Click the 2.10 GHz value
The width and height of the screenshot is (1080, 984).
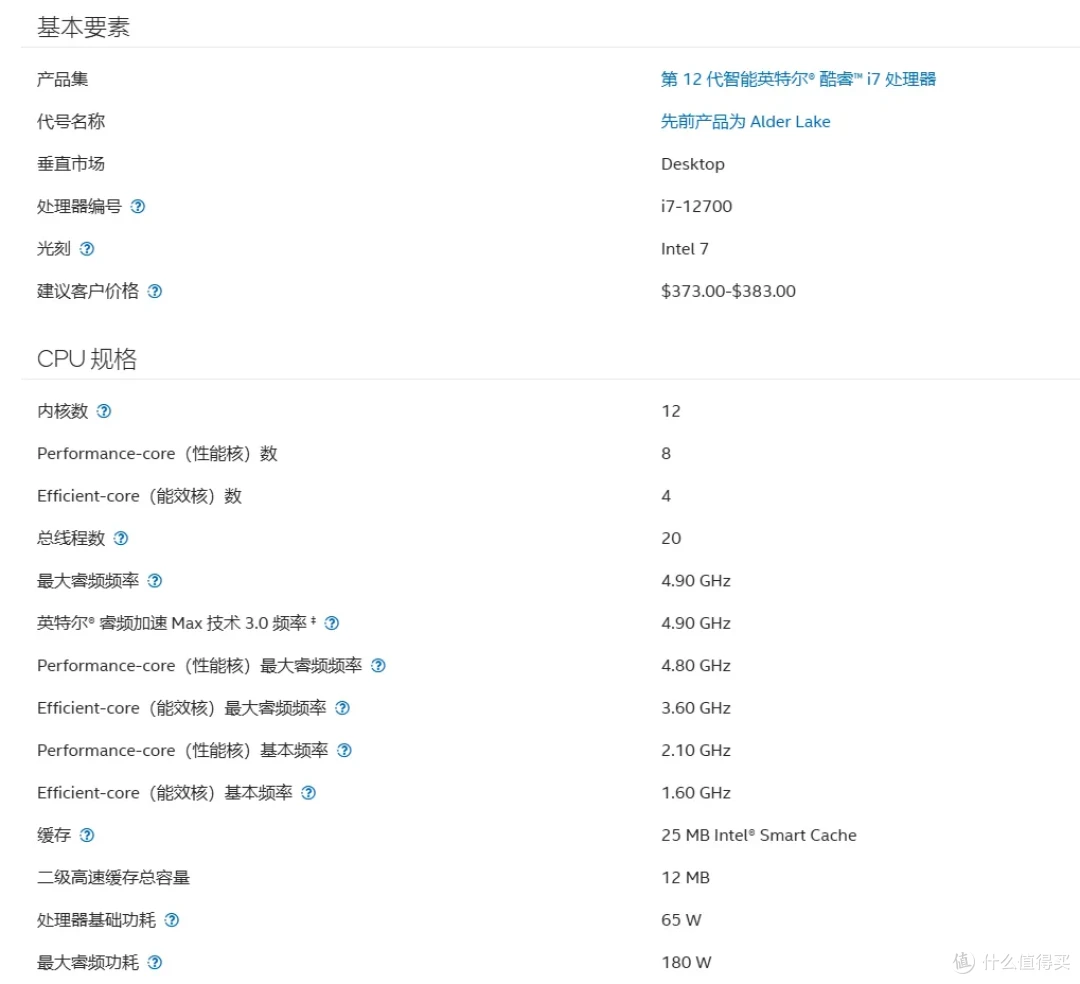(x=696, y=751)
